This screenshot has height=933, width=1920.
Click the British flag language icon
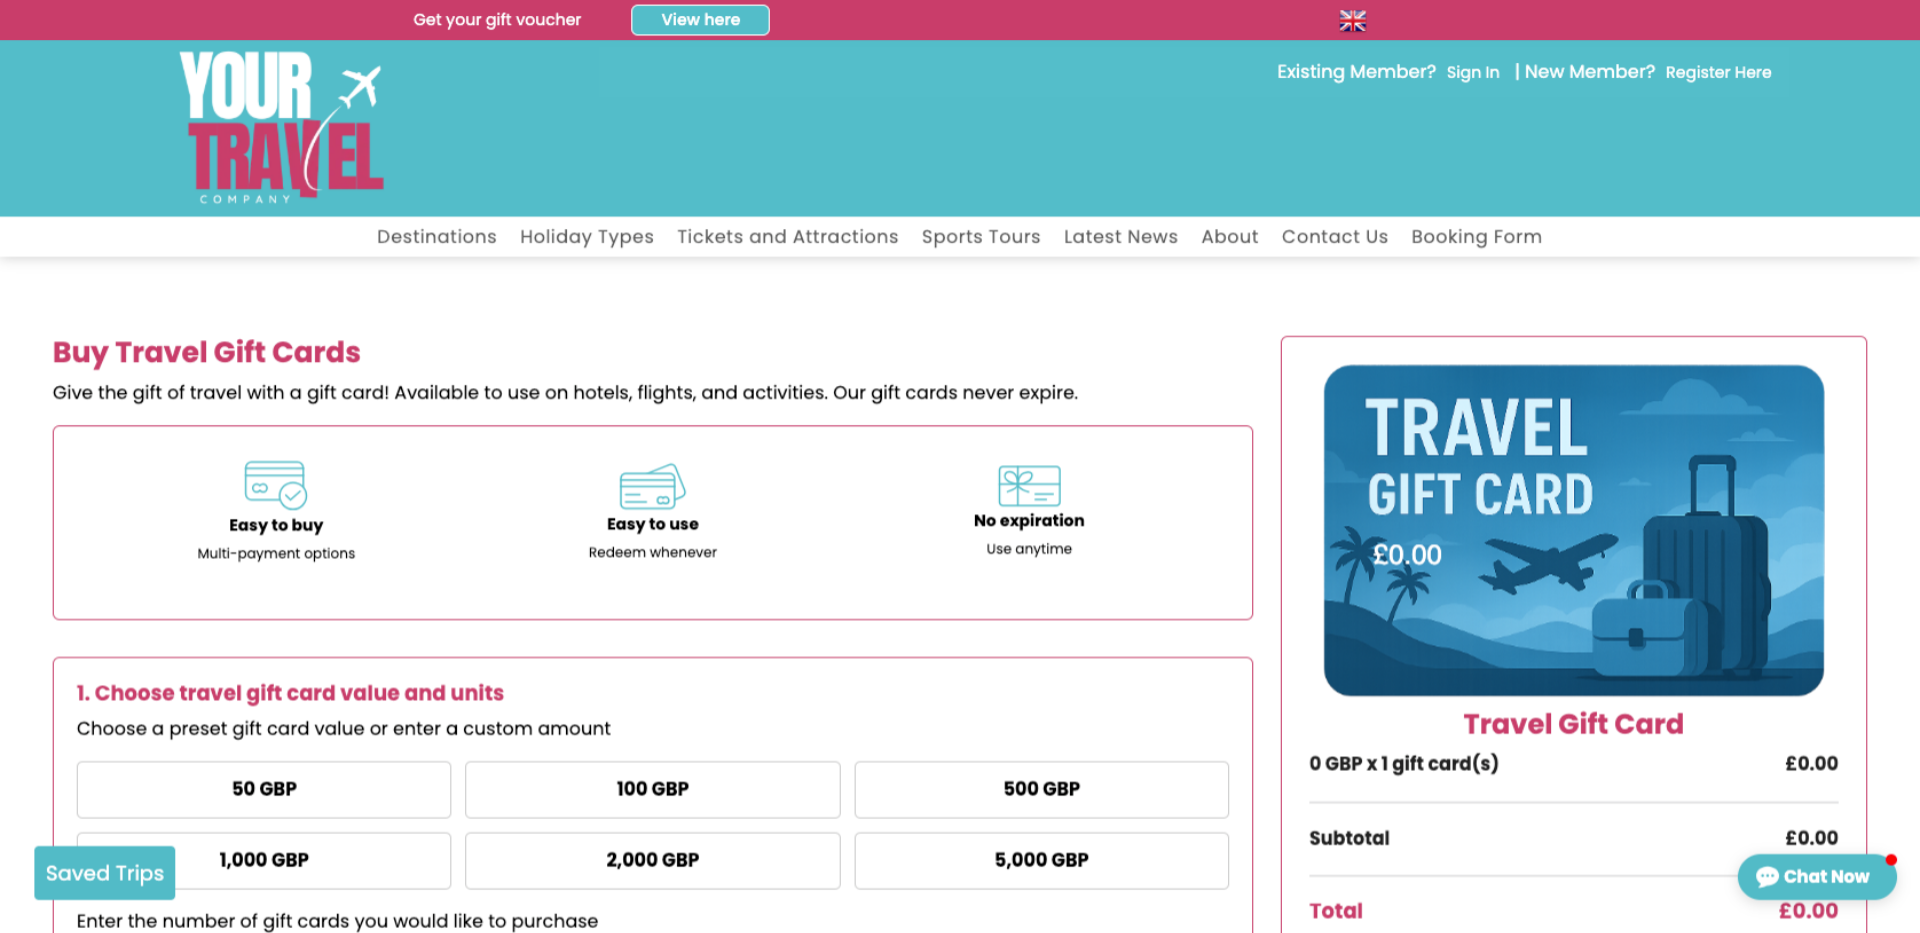coord(1352,20)
